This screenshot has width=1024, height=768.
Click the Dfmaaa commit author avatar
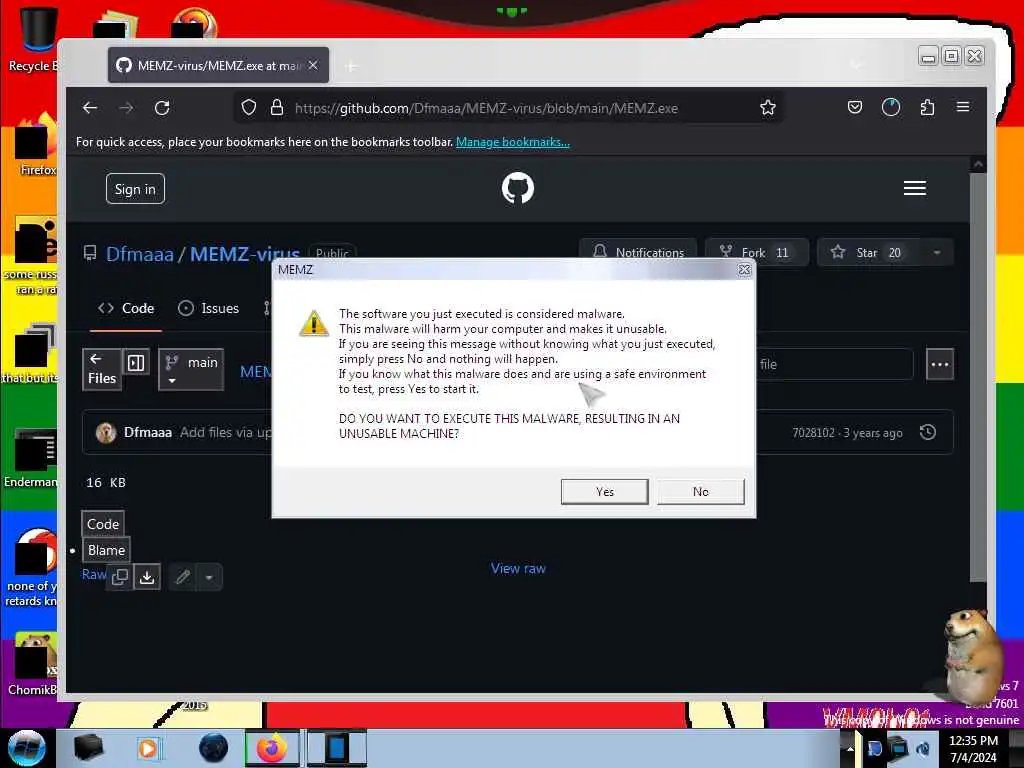(x=106, y=432)
